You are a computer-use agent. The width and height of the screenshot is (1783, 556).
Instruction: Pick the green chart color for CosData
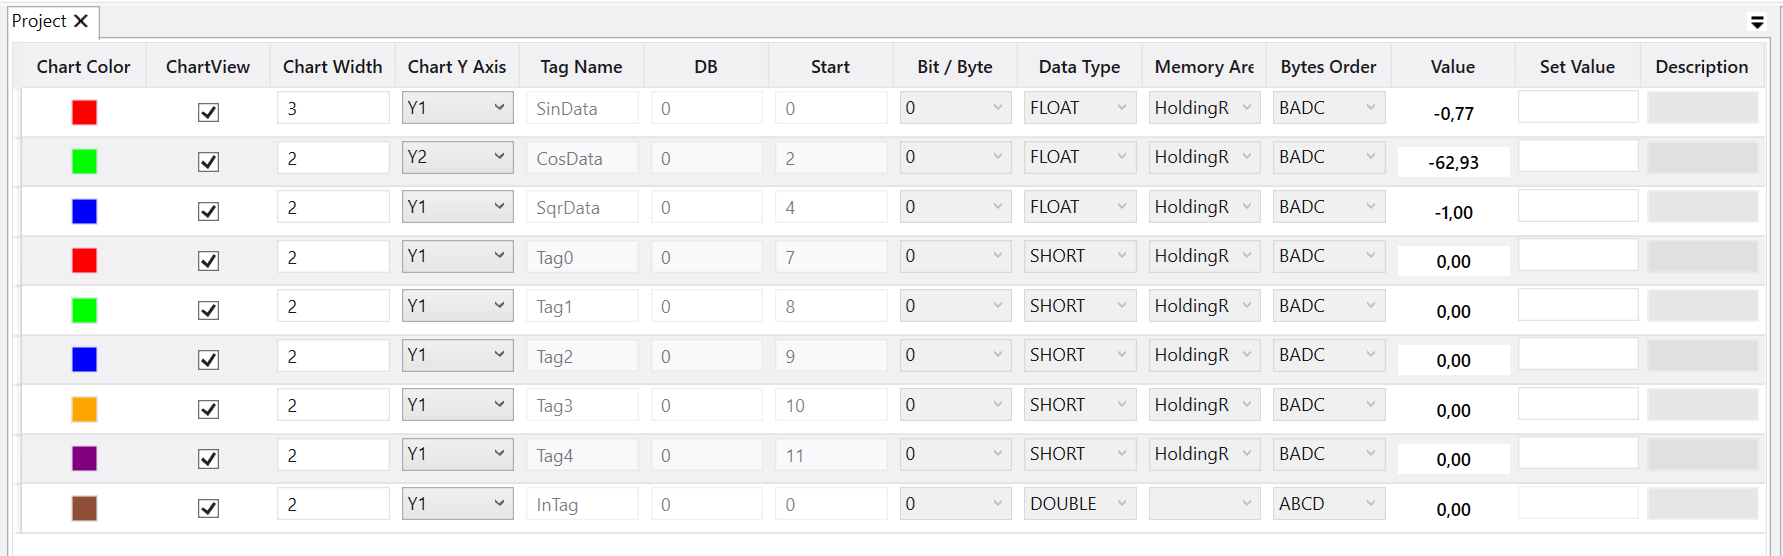pyautogui.click(x=84, y=161)
